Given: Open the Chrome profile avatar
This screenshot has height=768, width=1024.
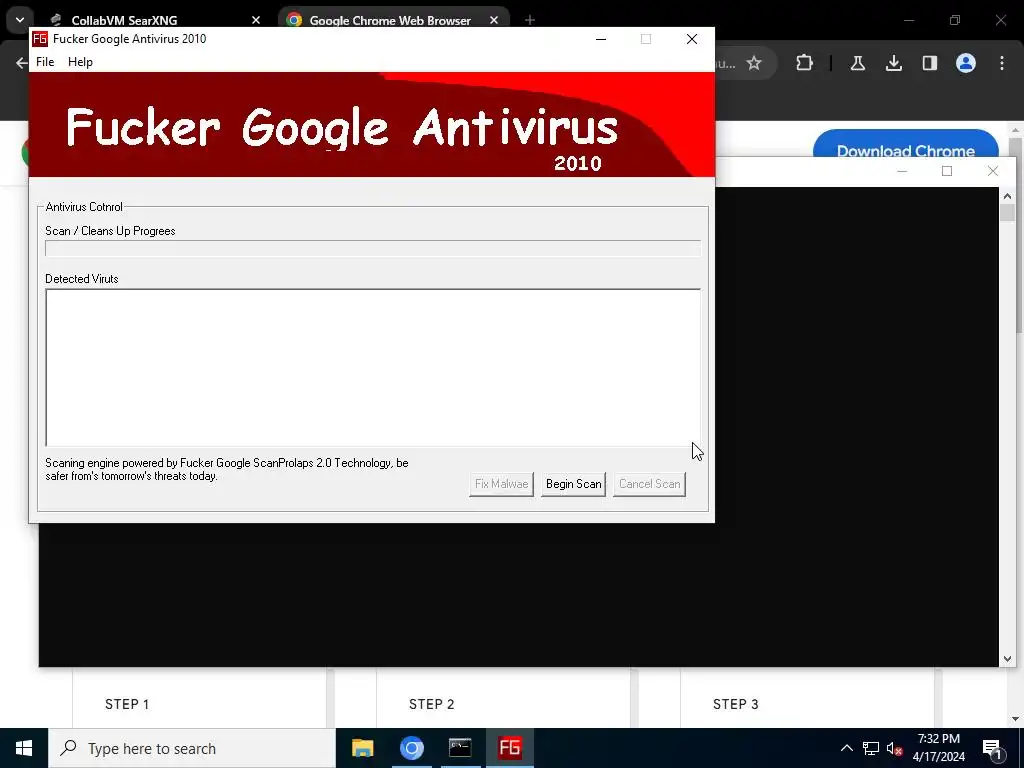Looking at the screenshot, I should (x=966, y=63).
